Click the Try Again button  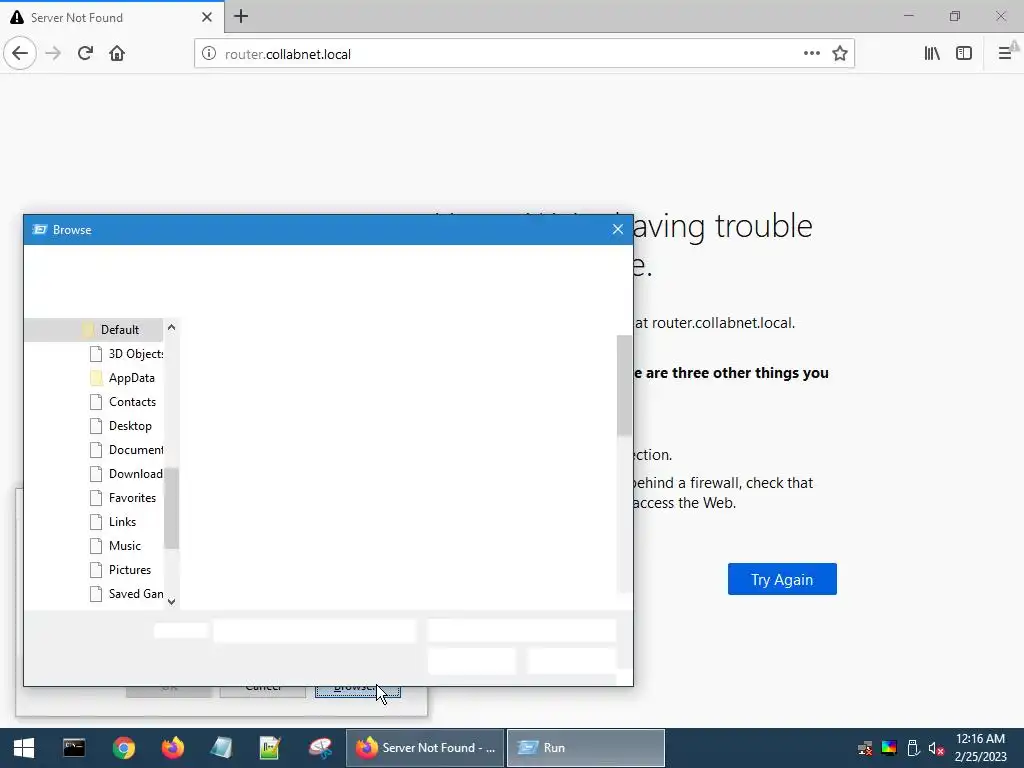[x=782, y=579]
